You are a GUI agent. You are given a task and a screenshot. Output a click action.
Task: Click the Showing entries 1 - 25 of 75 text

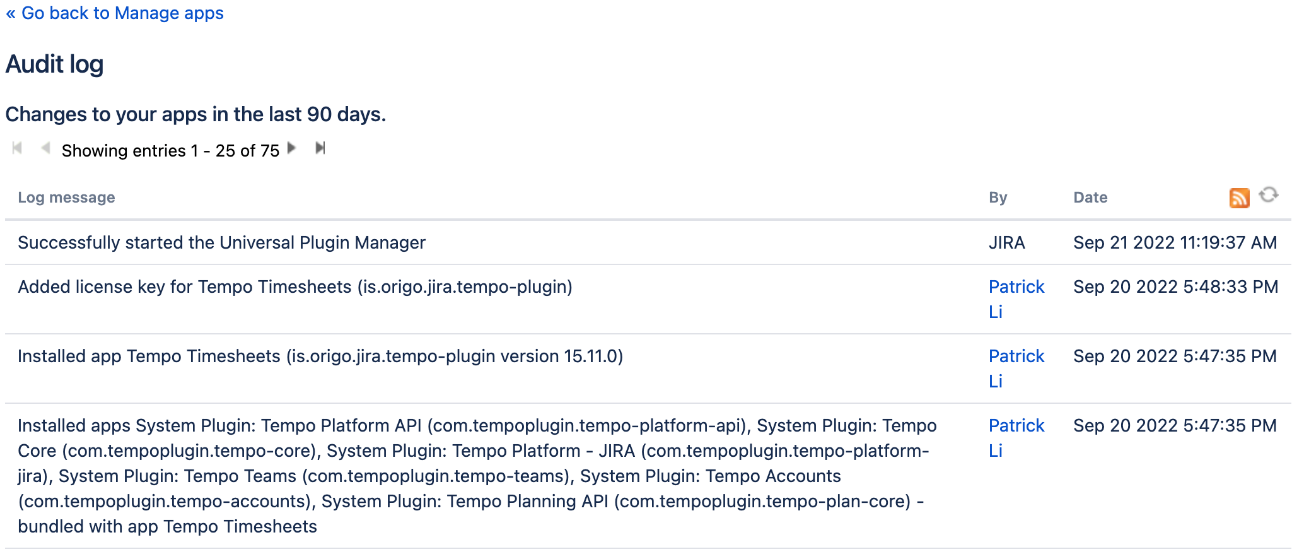[x=170, y=151]
